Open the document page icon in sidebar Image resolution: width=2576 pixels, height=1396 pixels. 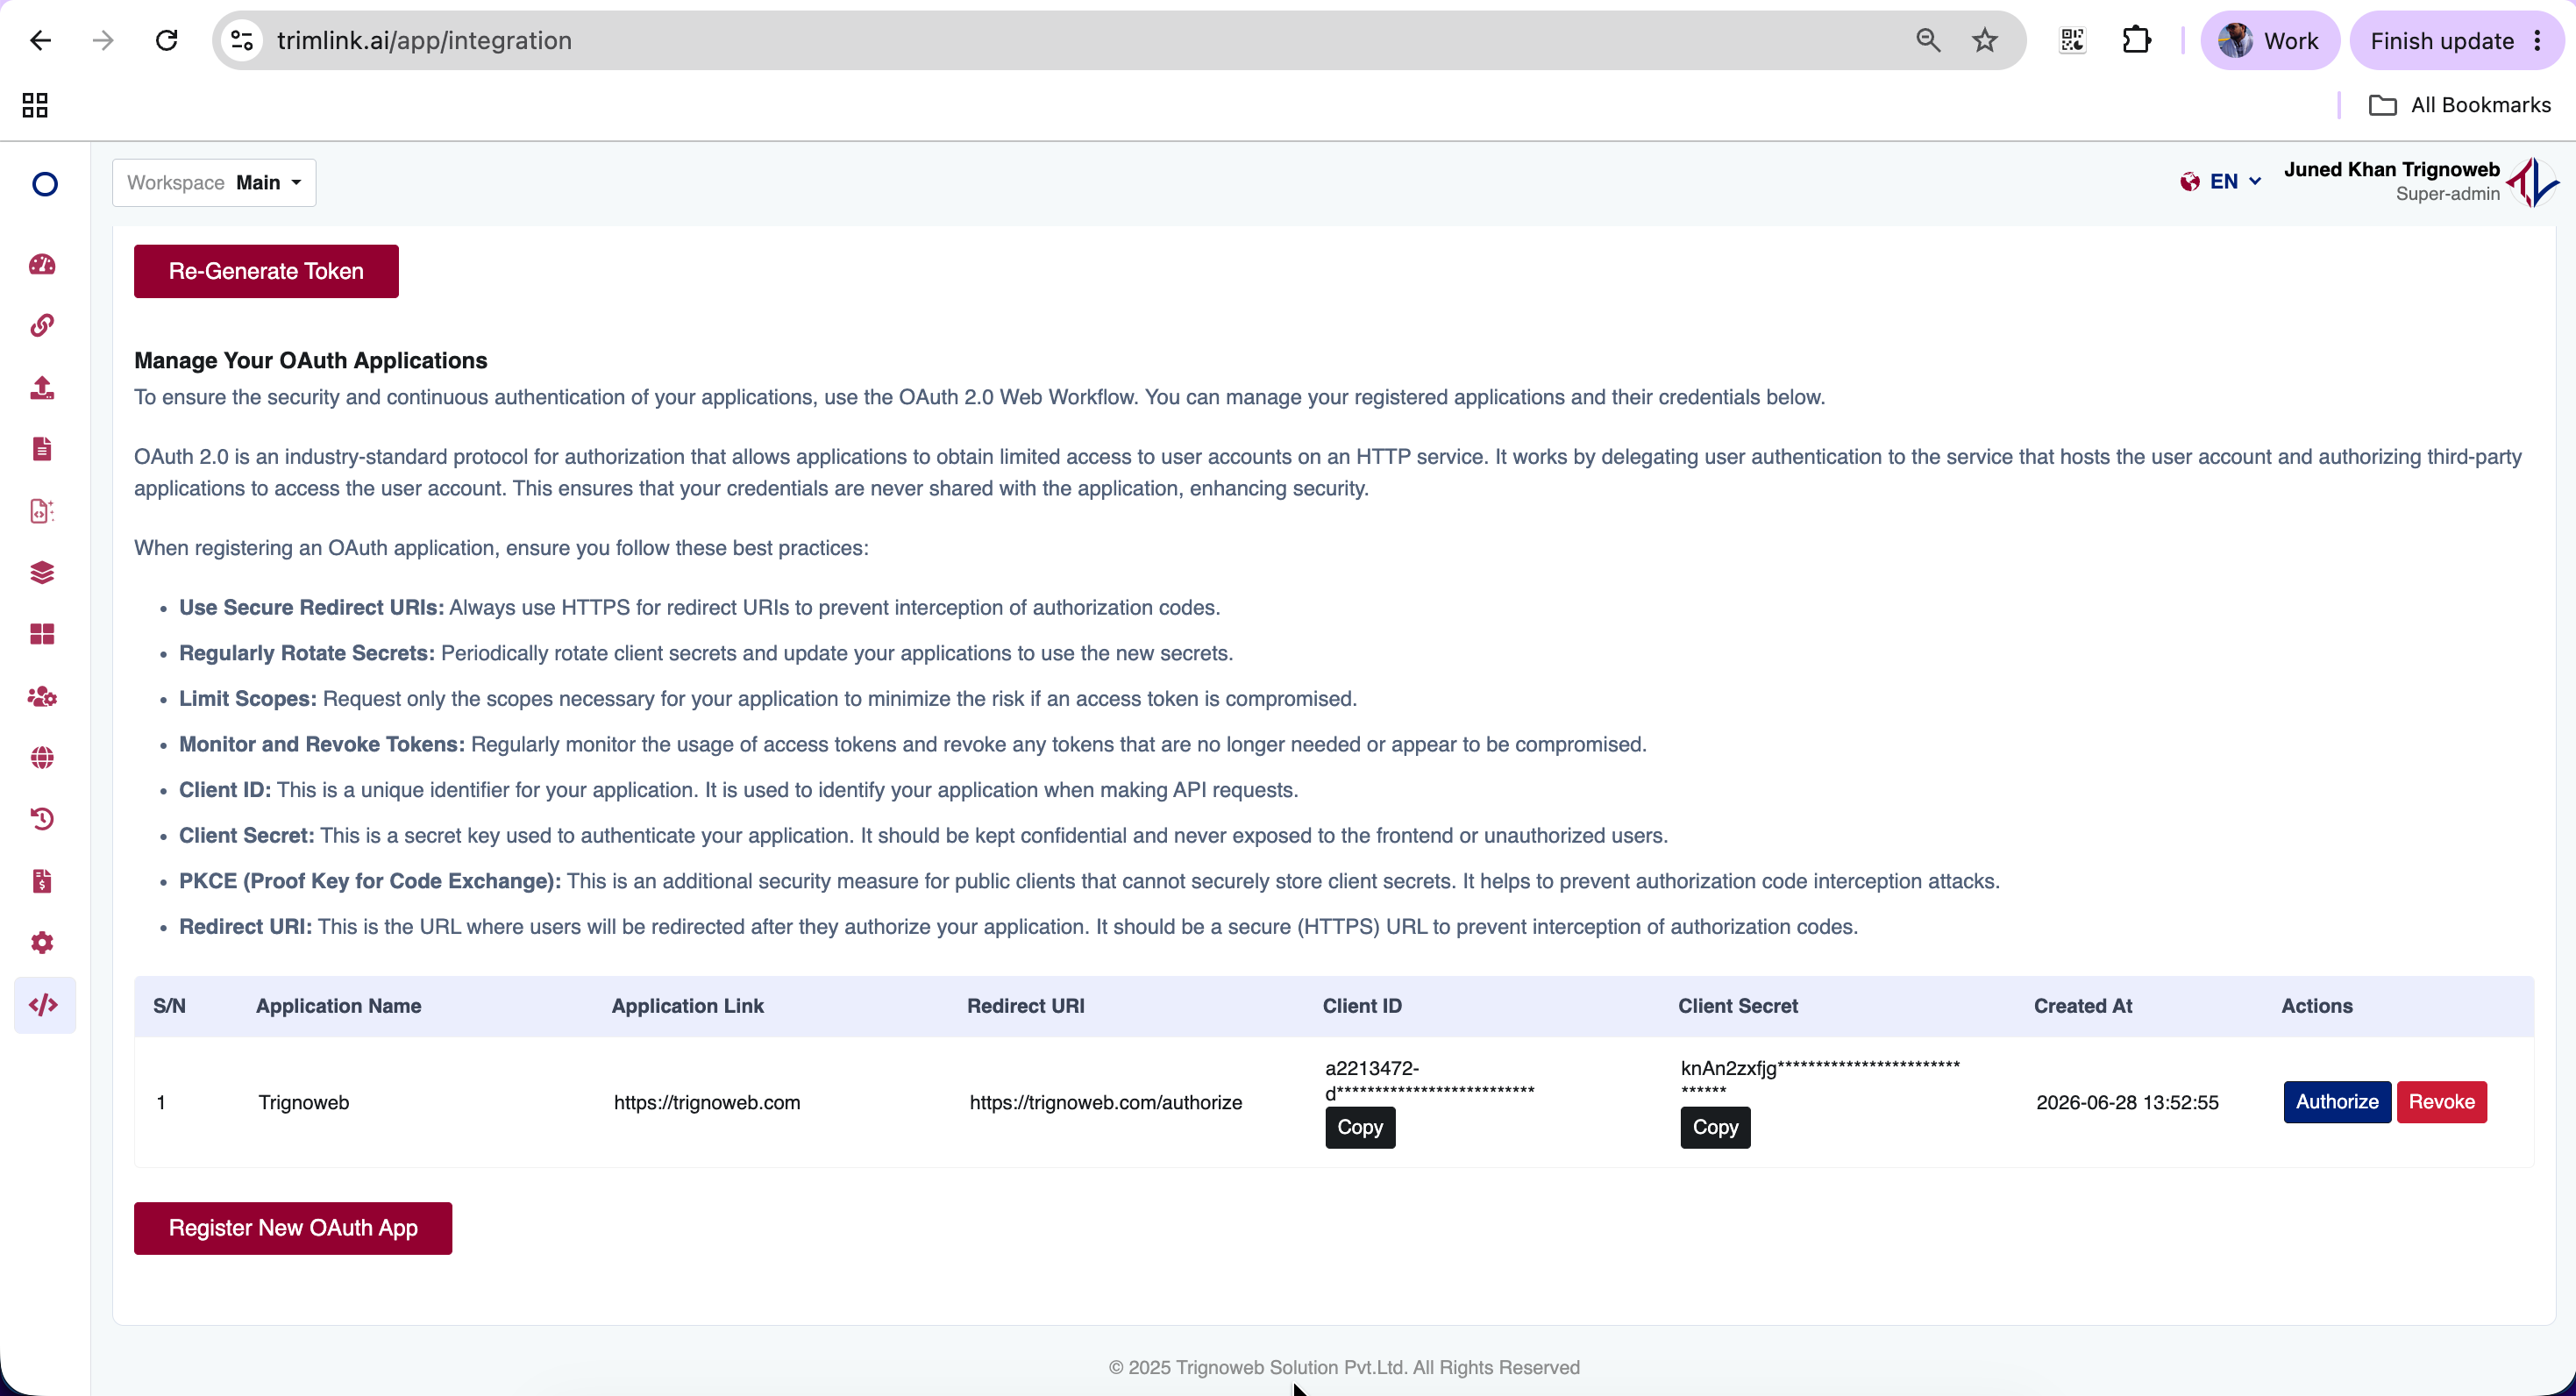point(42,449)
